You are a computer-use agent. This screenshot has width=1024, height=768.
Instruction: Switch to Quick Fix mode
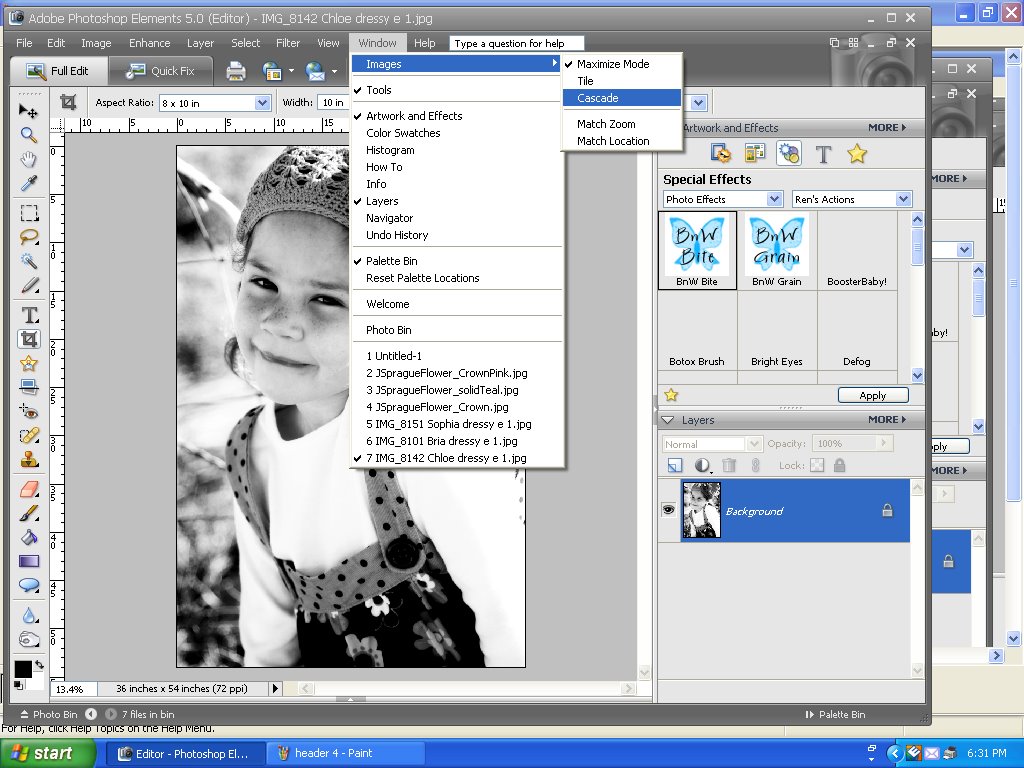pos(161,71)
